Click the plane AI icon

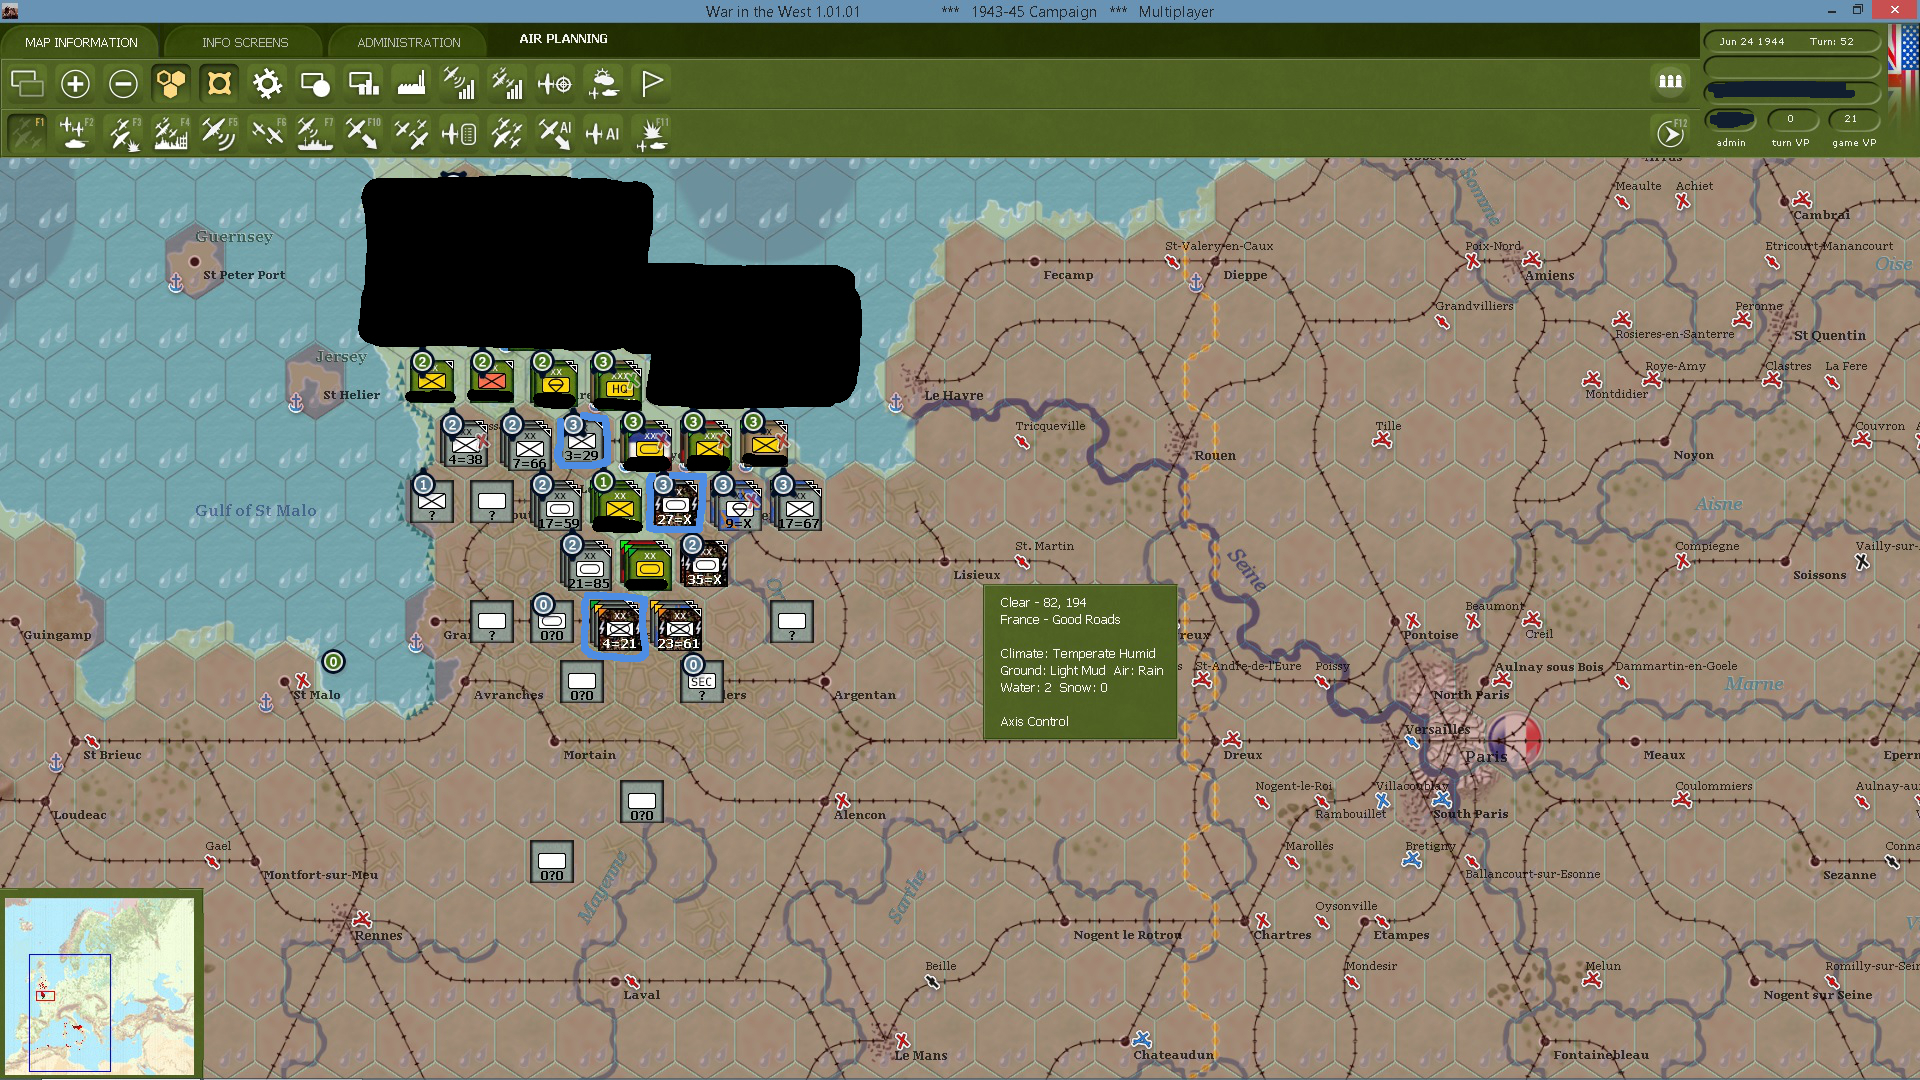pos(603,133)
